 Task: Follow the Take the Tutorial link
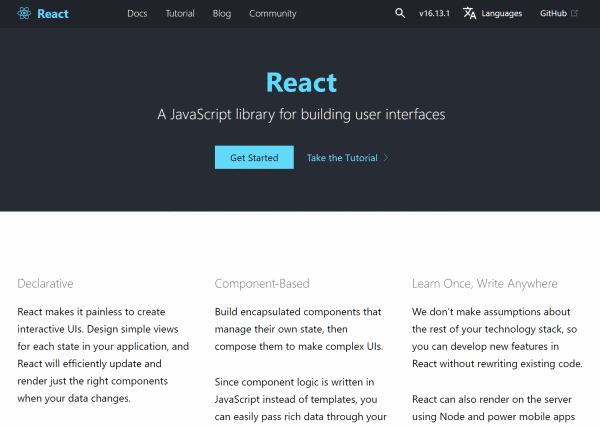pyautogui.click(x=342, y=158)
